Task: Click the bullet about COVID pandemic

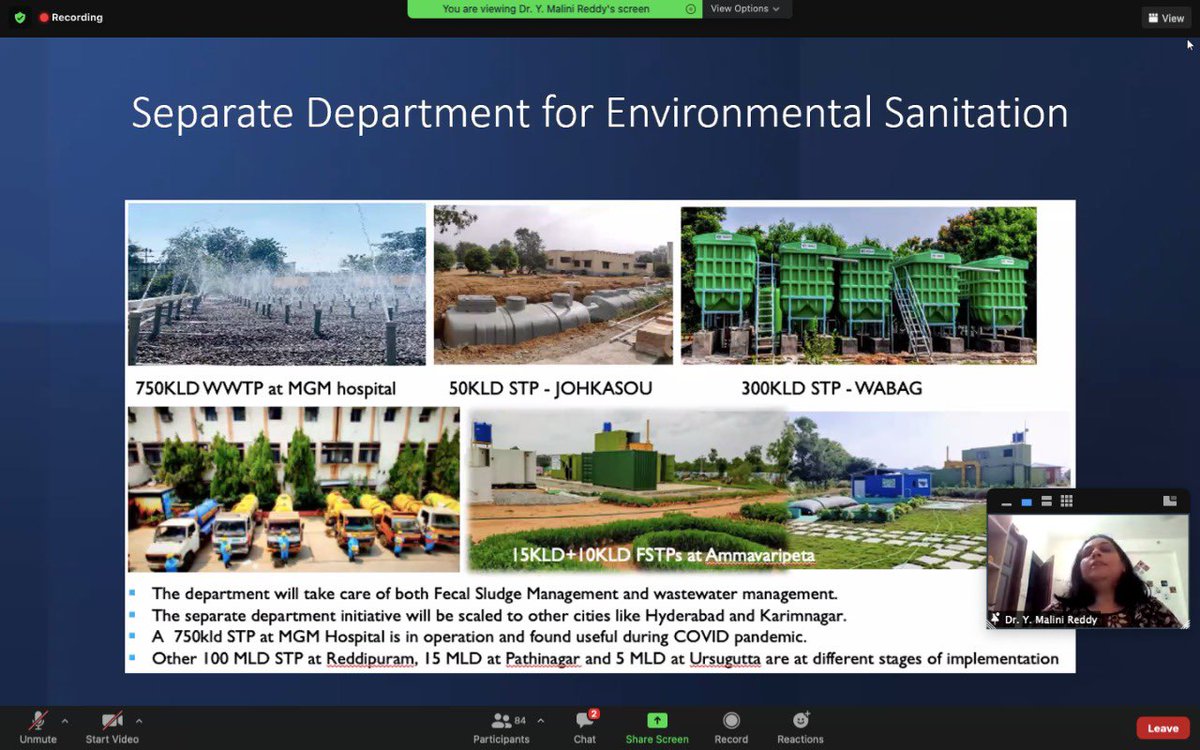Action: (x=479, y=637)
